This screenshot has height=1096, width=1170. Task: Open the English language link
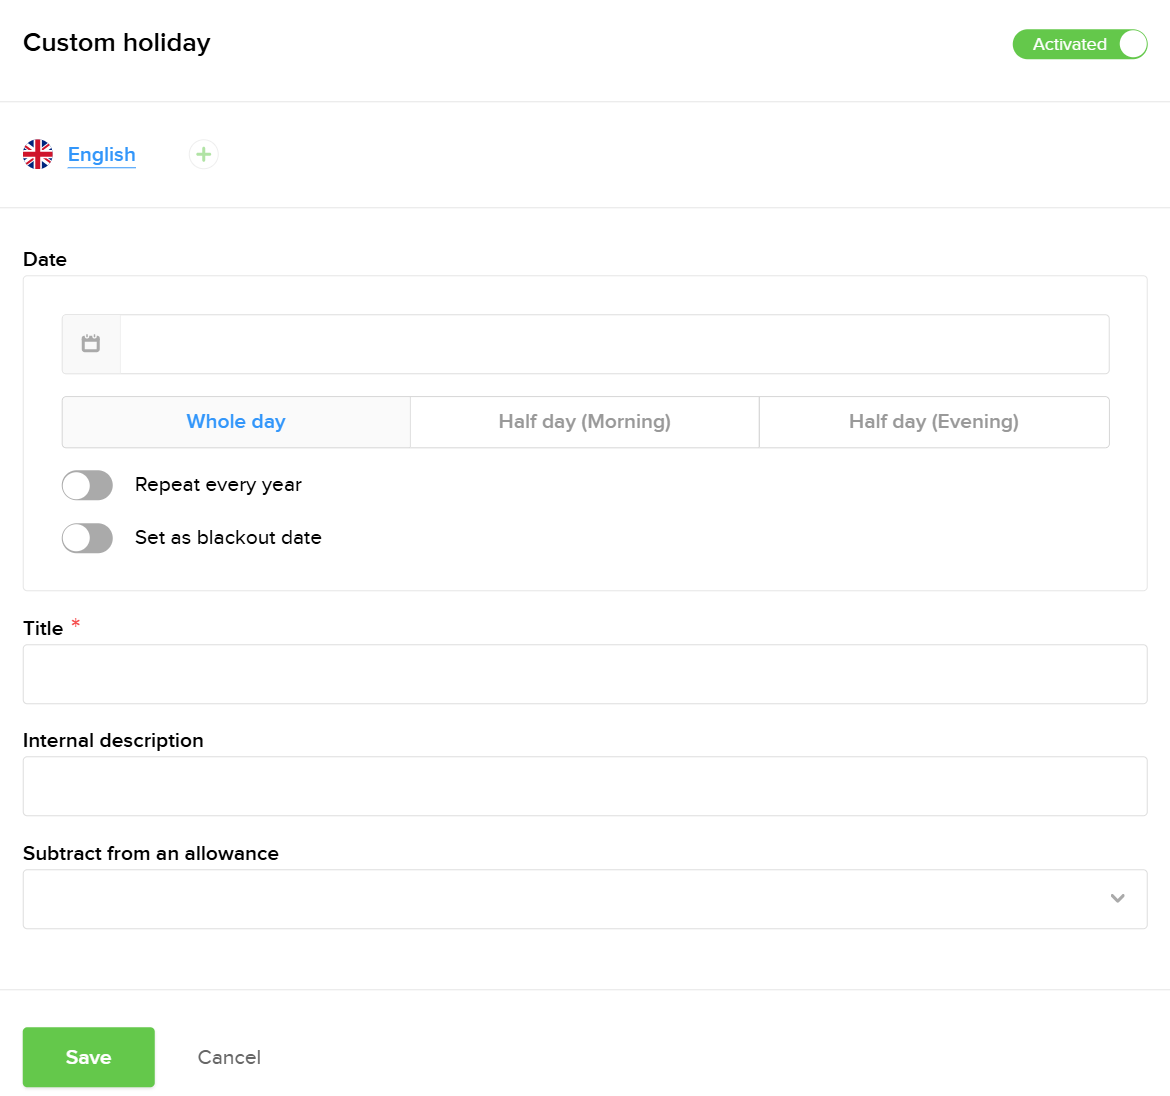point(101,154)
